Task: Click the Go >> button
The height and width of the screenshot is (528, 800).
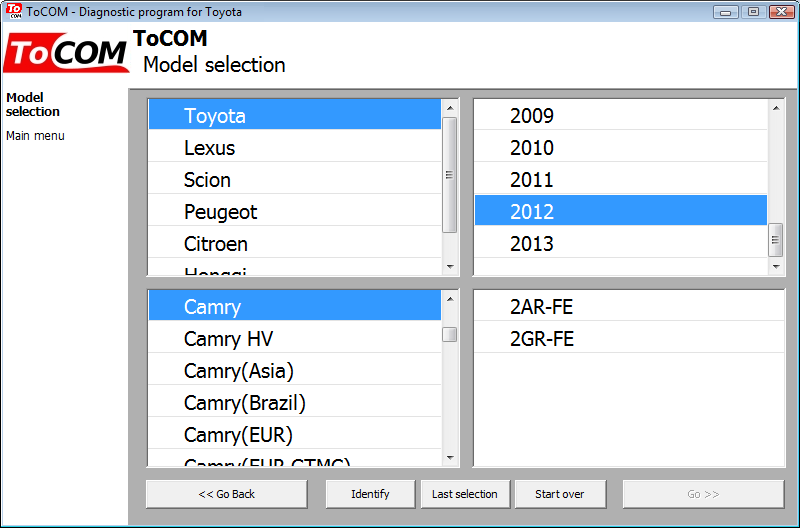Action: click(x=703, y=494)
